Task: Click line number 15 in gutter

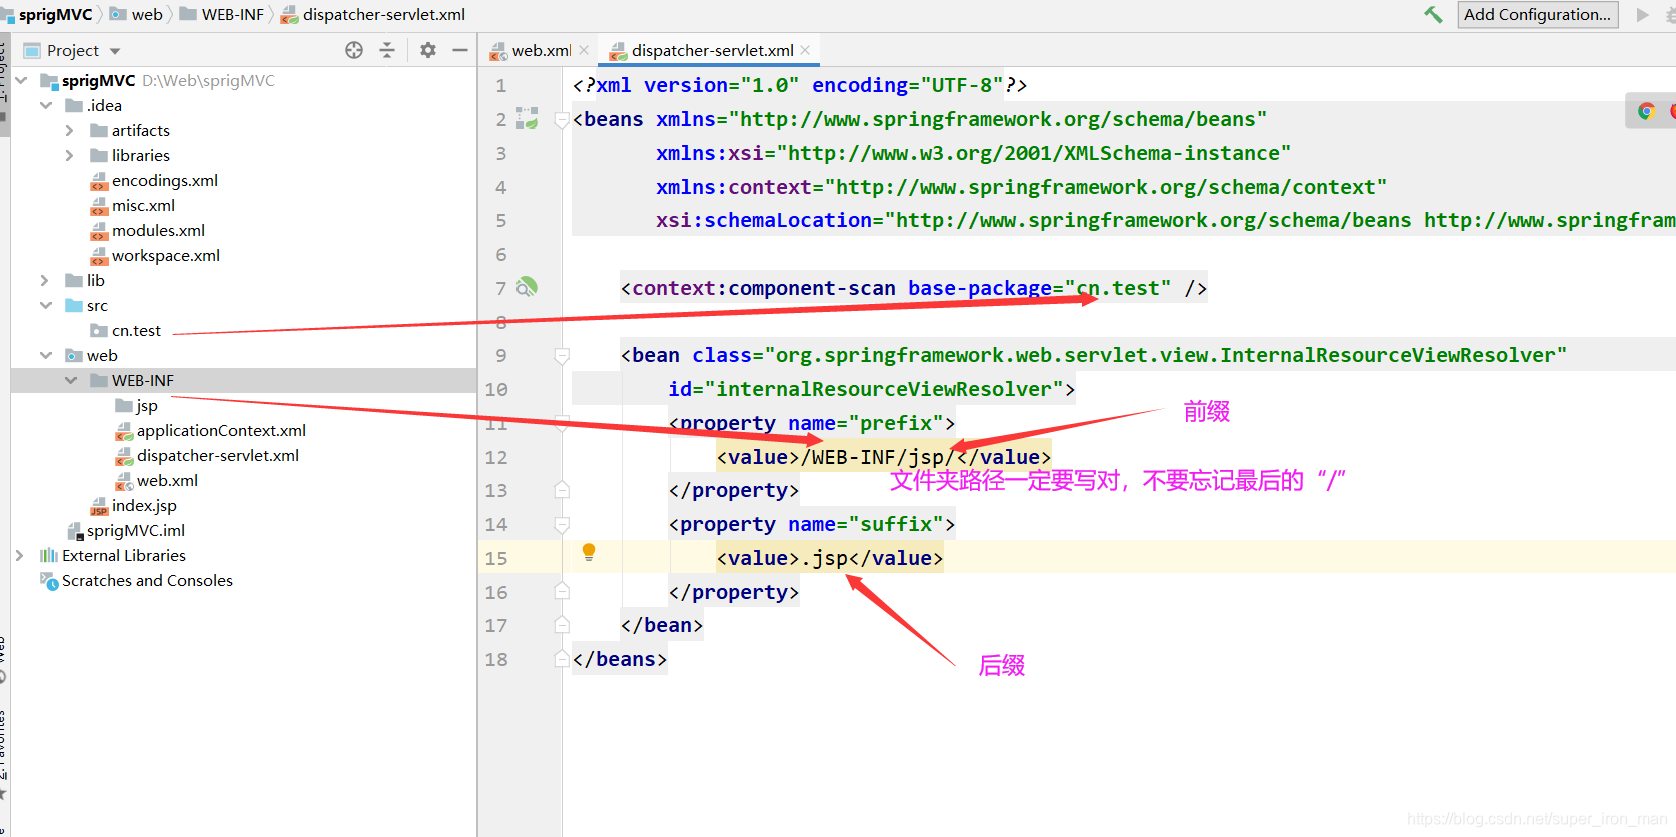Action: point(496,558)
